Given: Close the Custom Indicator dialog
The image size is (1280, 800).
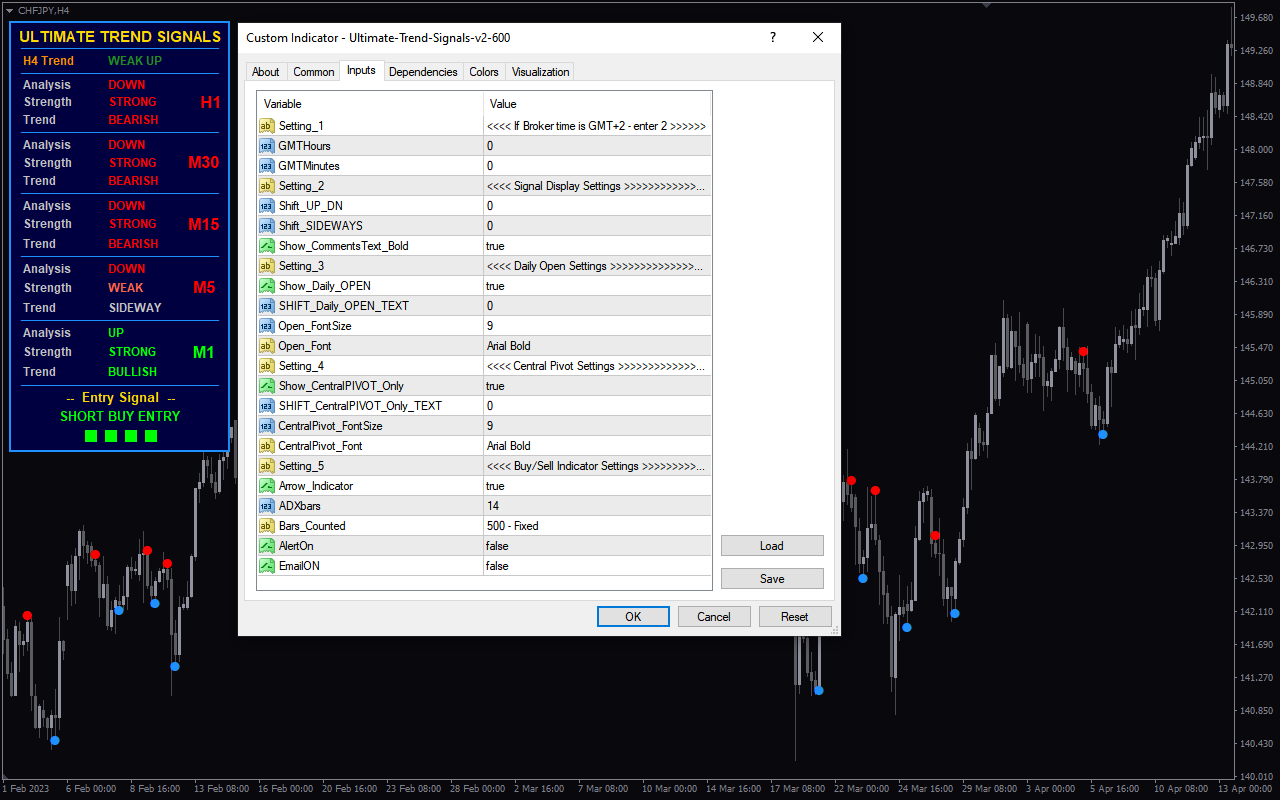Looking at the screenshot, I should [x=818, y=38].
